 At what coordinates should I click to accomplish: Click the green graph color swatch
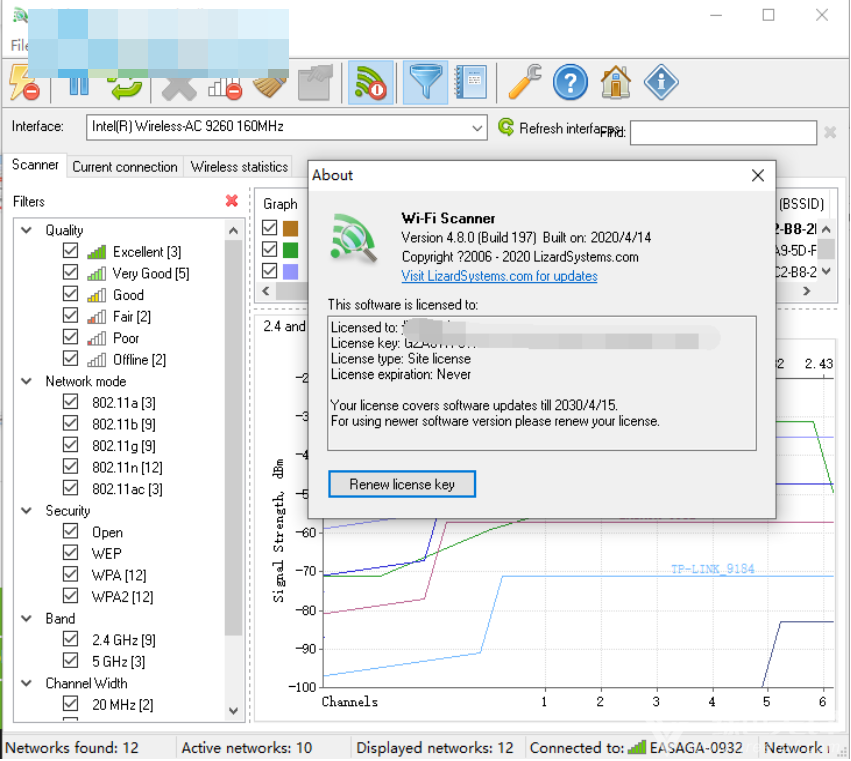tap(290, 250)
